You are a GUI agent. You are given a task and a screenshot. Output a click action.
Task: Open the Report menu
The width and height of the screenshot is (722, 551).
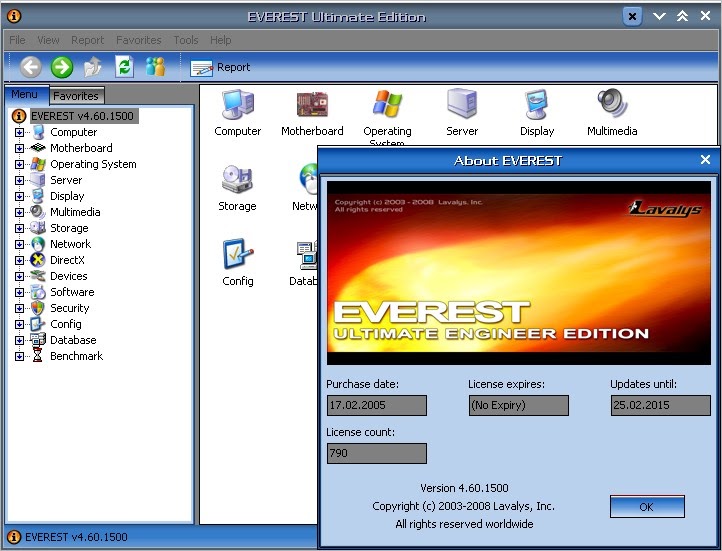click(87, 40)
